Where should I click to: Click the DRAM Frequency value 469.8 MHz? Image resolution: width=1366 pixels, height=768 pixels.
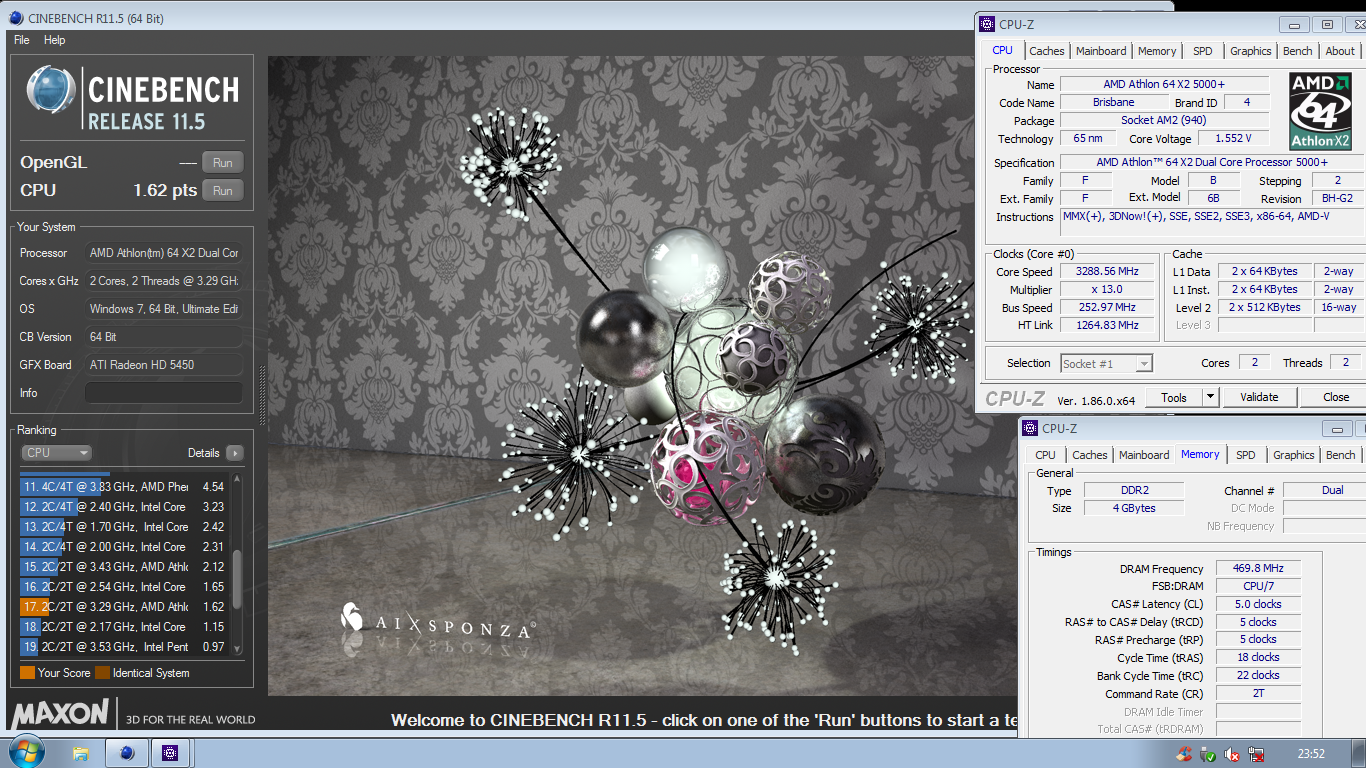pyautogui.click(x=1258, y=569)
